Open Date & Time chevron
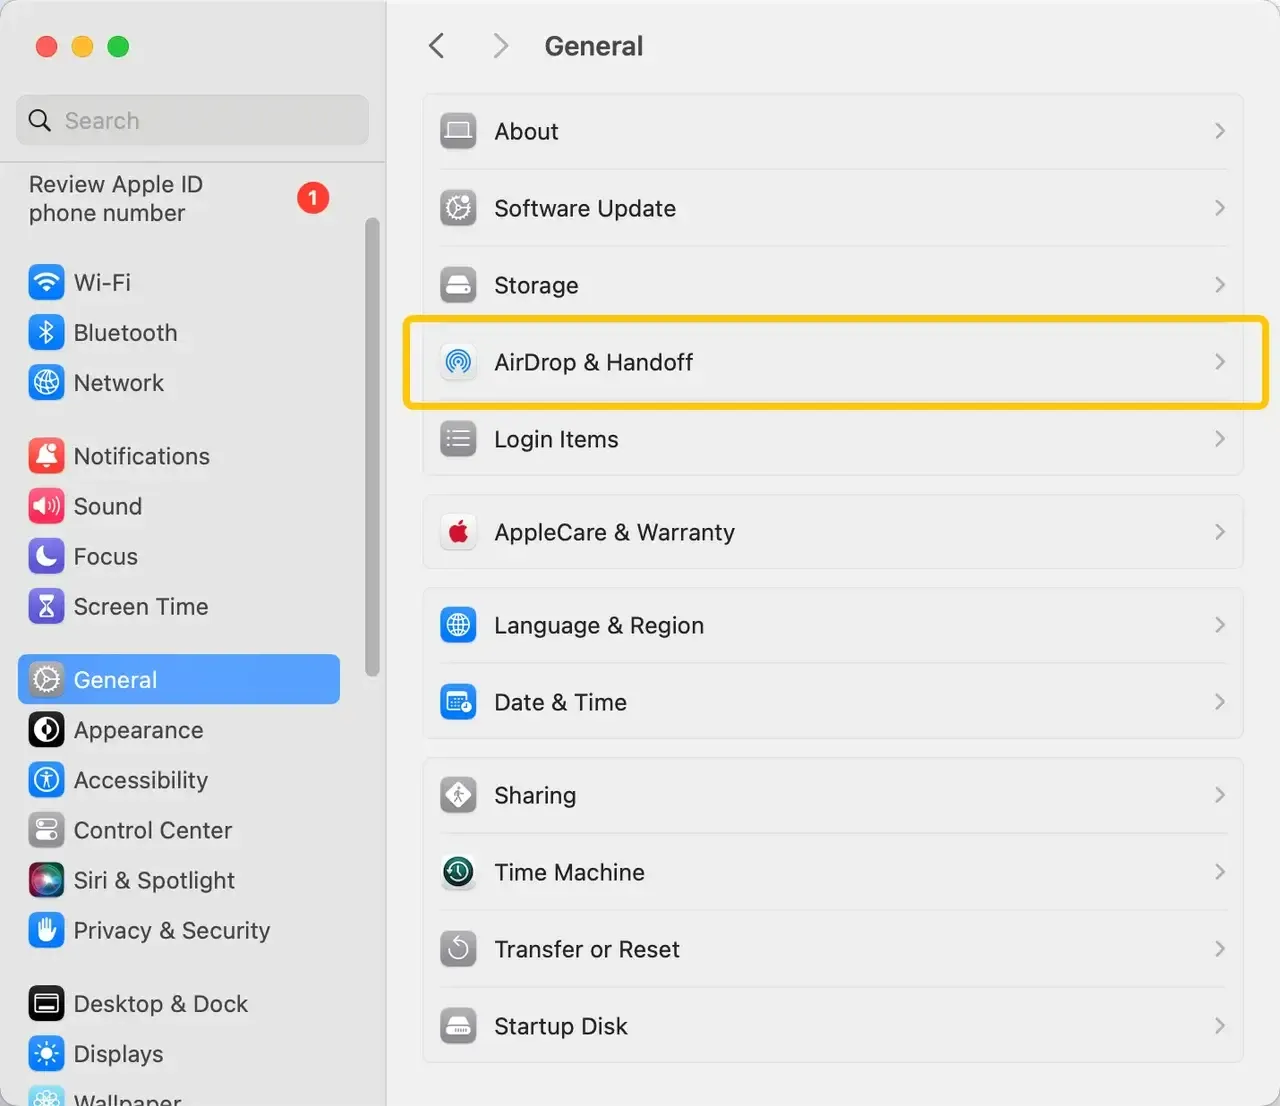1280x1106 pixels. tap(1220, 702)
